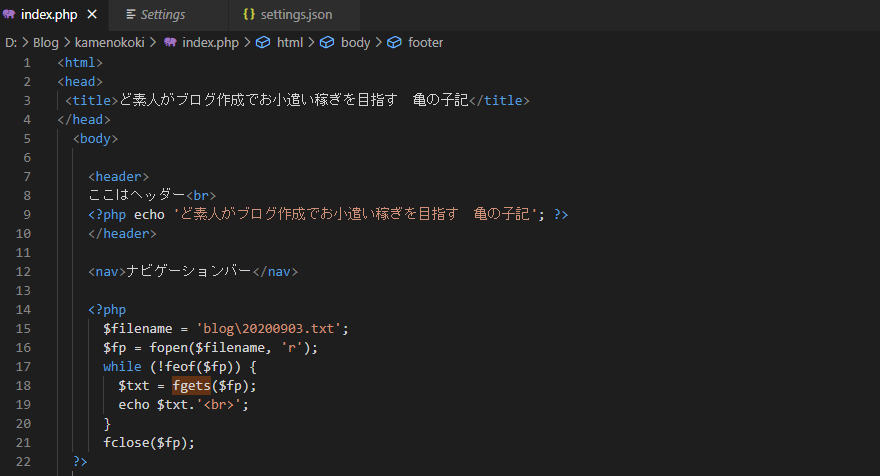Click the '<br>' string on line 19

click(x=218, y=405)
